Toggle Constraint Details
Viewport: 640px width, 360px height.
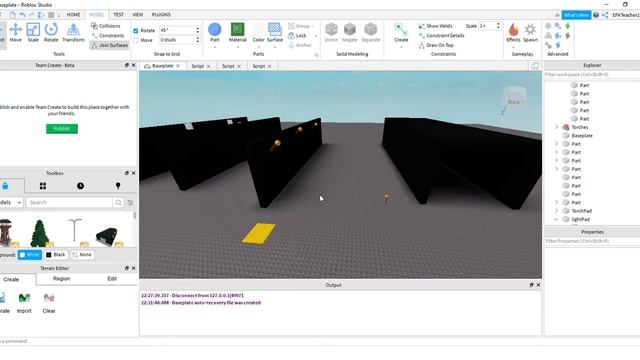(441, 36)
